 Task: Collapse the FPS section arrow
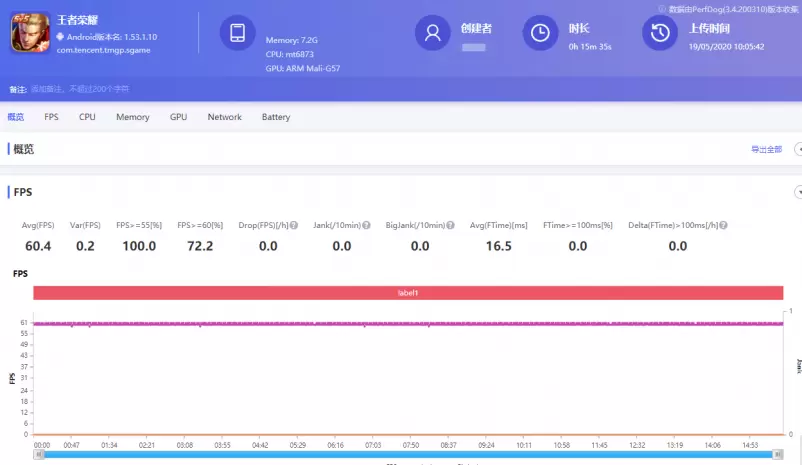pos(797,192)
